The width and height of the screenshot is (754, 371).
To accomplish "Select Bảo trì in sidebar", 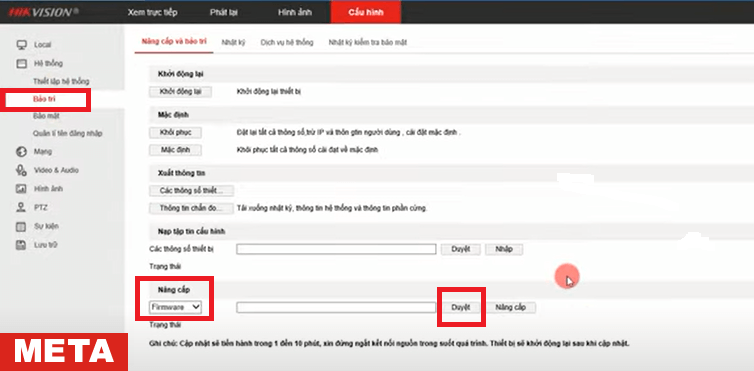I will (x=45, y=99).
